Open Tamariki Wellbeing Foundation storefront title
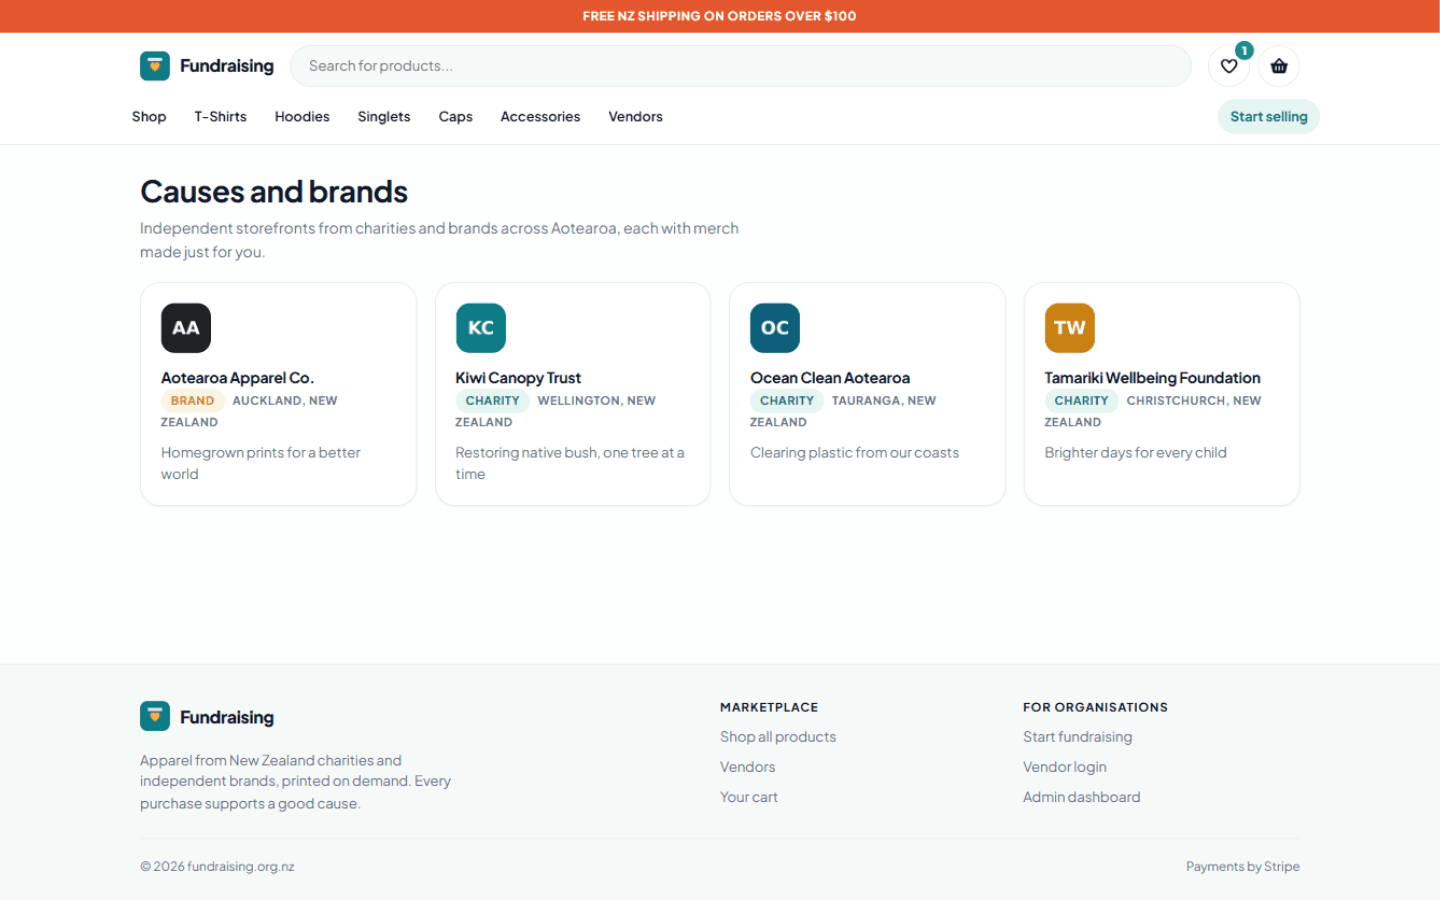The height and width of the screenshot is (900, 1440). click(x=1152, y=378)
